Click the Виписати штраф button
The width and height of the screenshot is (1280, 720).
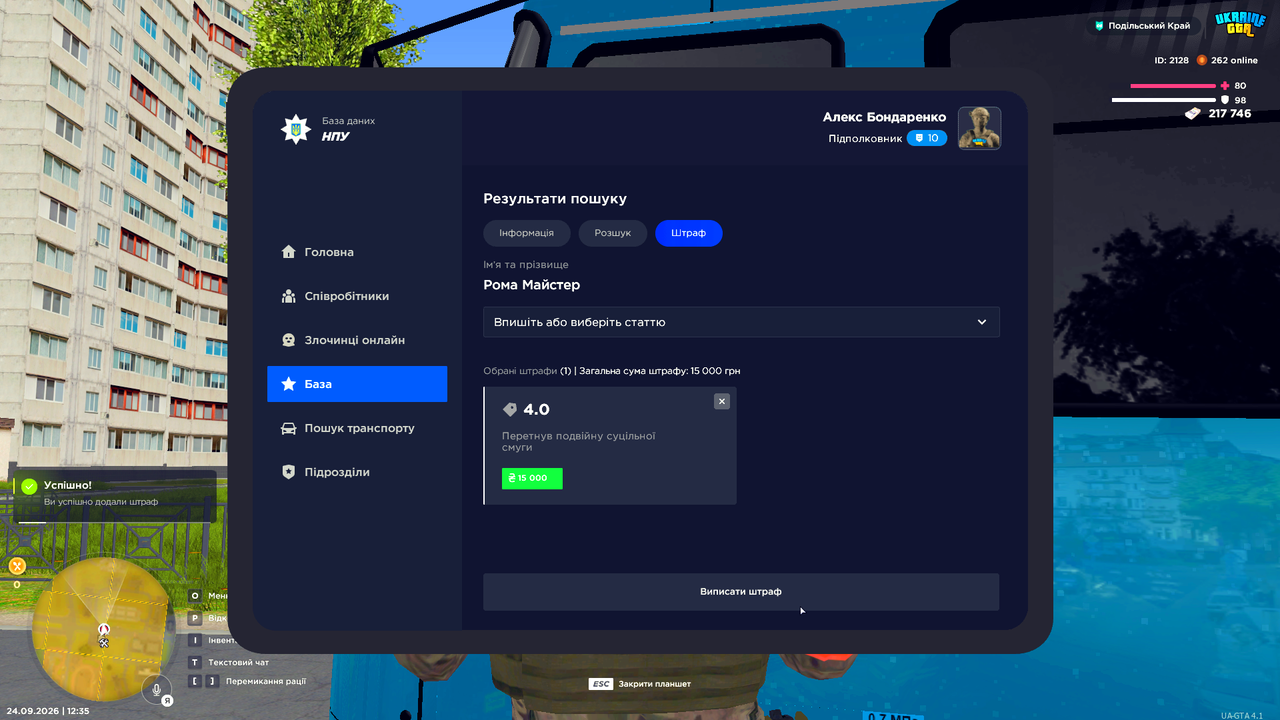tap(741, 592)
